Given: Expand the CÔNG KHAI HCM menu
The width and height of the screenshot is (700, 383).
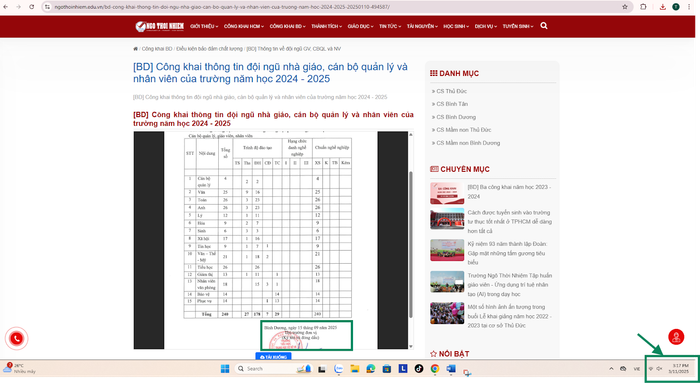Looking at the screenshot, I should click(244, 26).
